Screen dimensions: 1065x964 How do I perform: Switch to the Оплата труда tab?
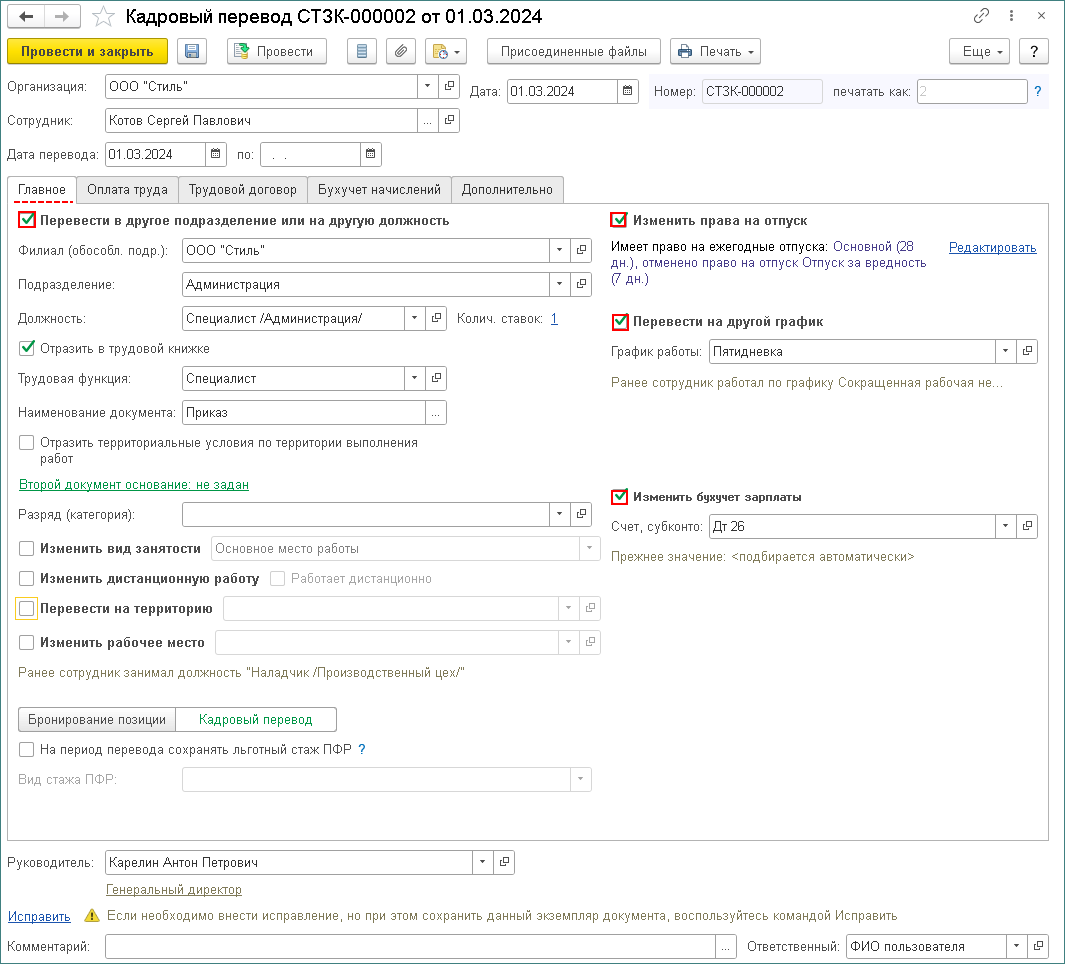(x=127, y=190)
